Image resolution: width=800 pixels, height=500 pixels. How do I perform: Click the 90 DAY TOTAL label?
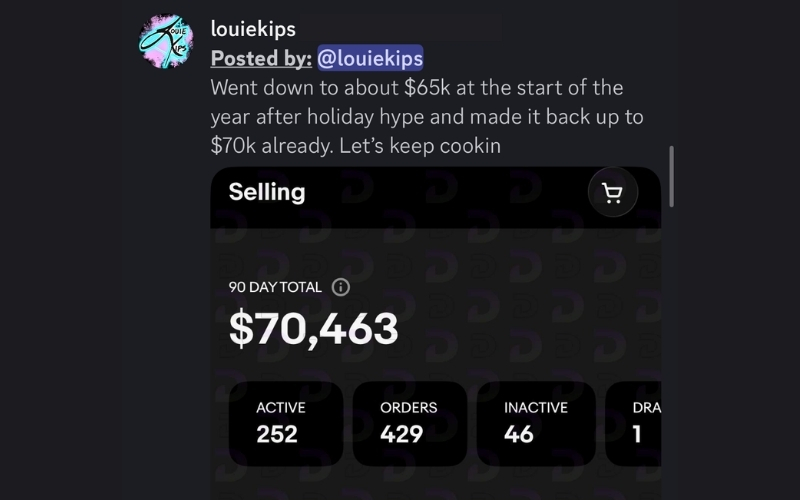pyautogui.click(x=275, y=287)
